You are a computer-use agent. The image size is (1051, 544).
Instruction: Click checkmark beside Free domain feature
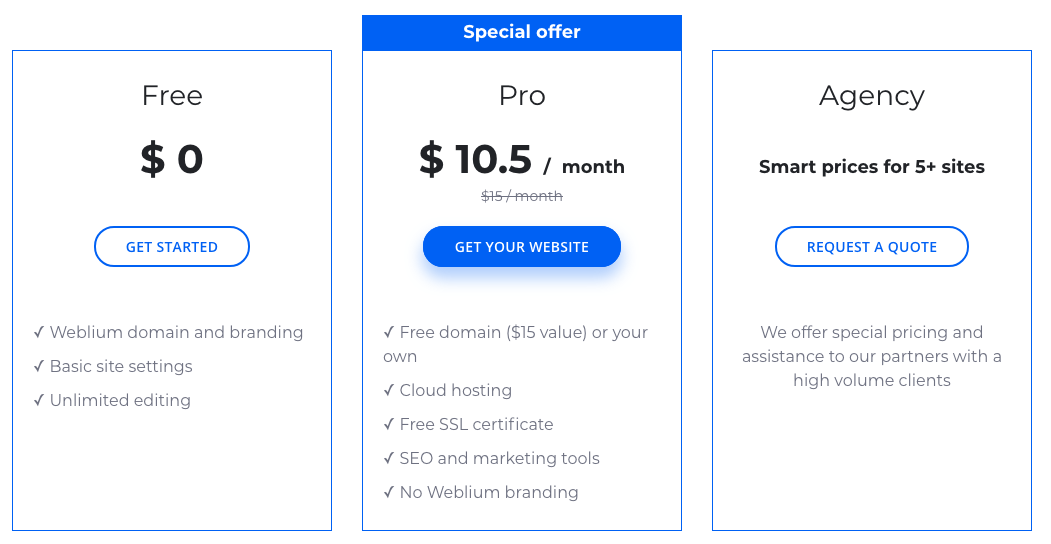(x=389, y=332)
